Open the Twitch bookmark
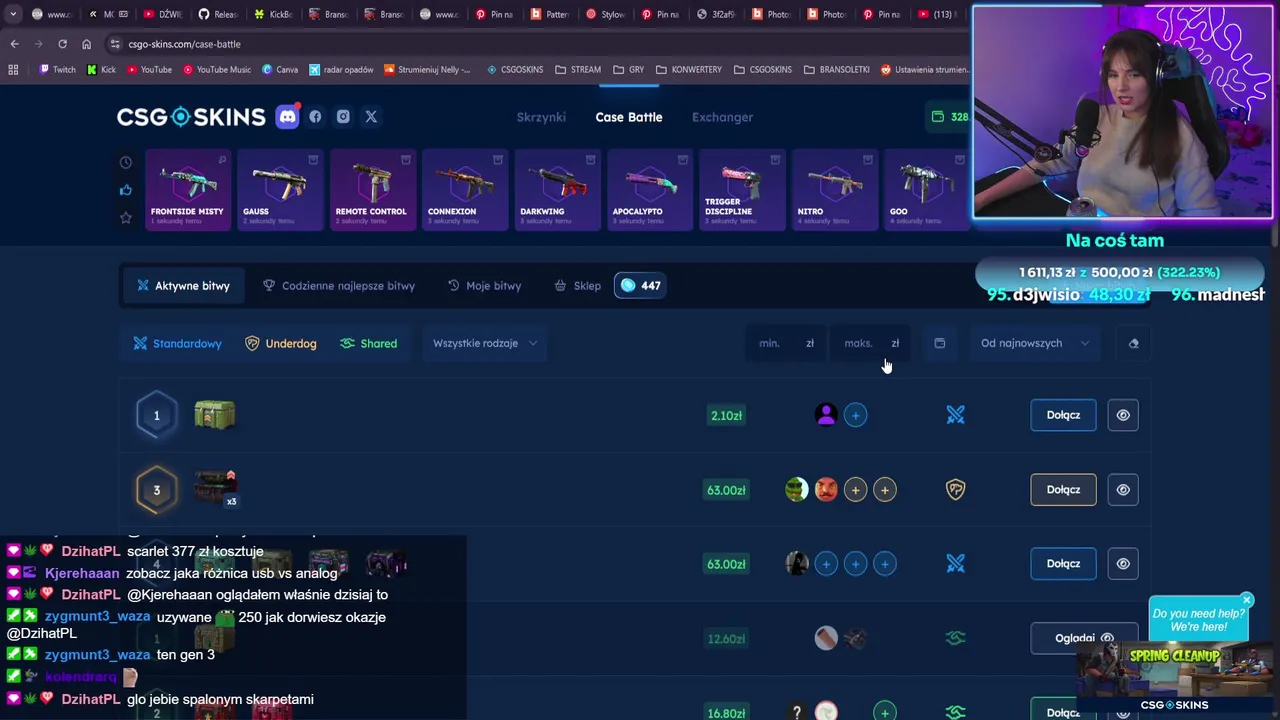 point(57,70)
